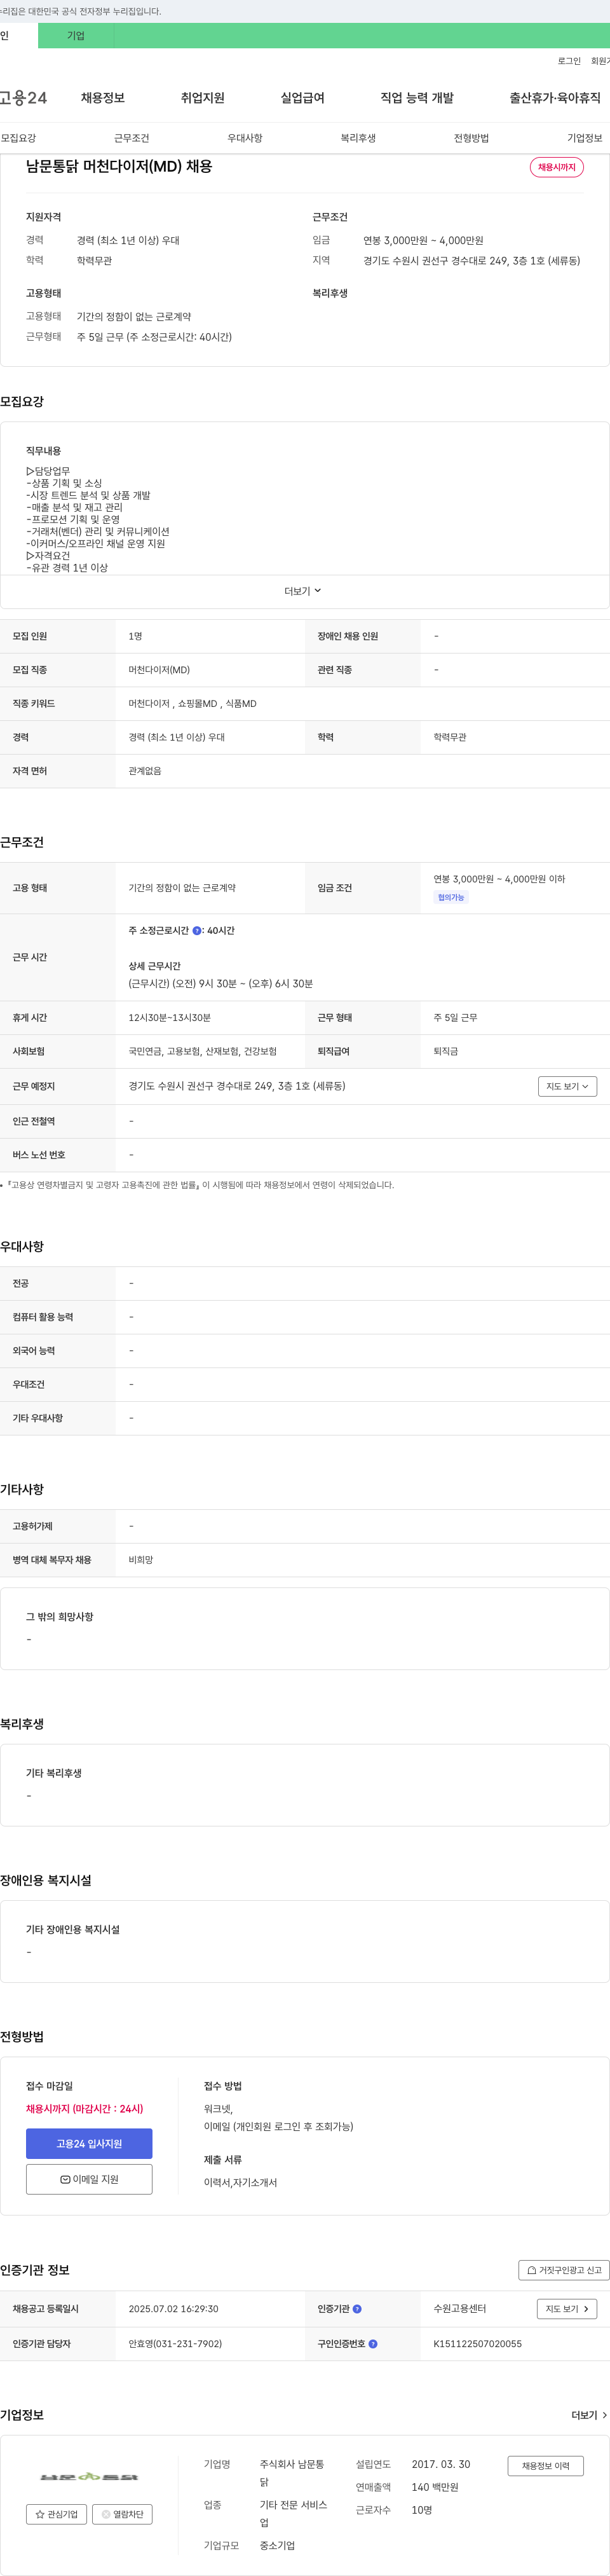Click the address text in 근무 예정지 row

237,1086
